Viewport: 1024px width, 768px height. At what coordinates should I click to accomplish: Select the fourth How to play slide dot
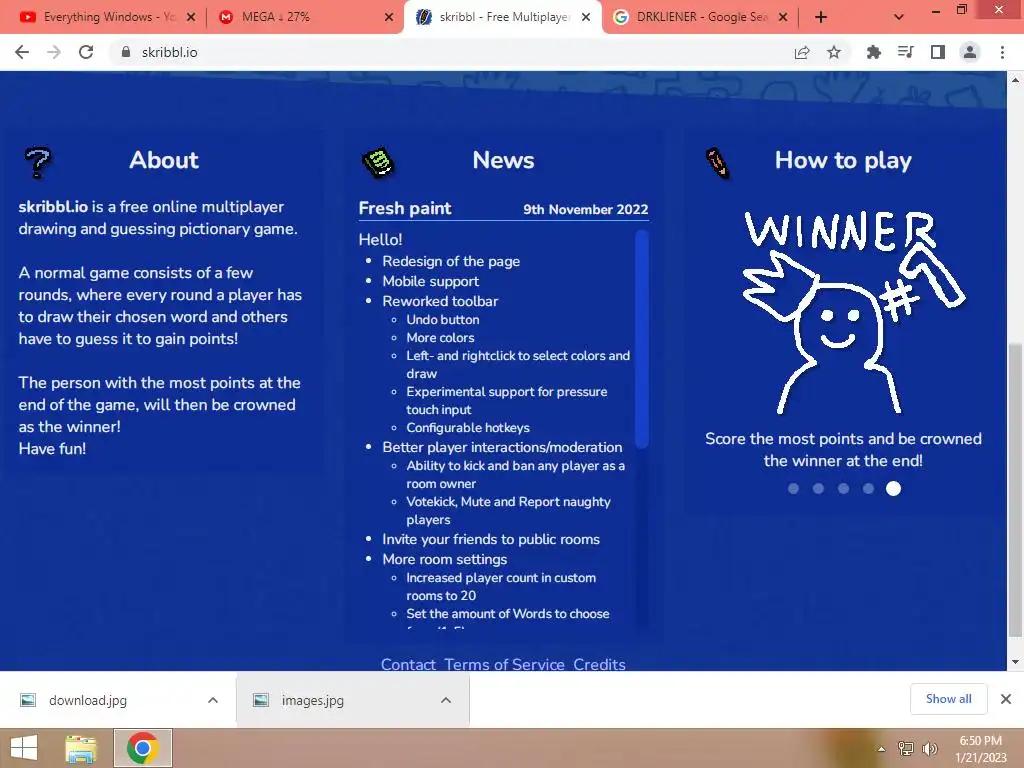pyautogui.click(x=868, y=488)
